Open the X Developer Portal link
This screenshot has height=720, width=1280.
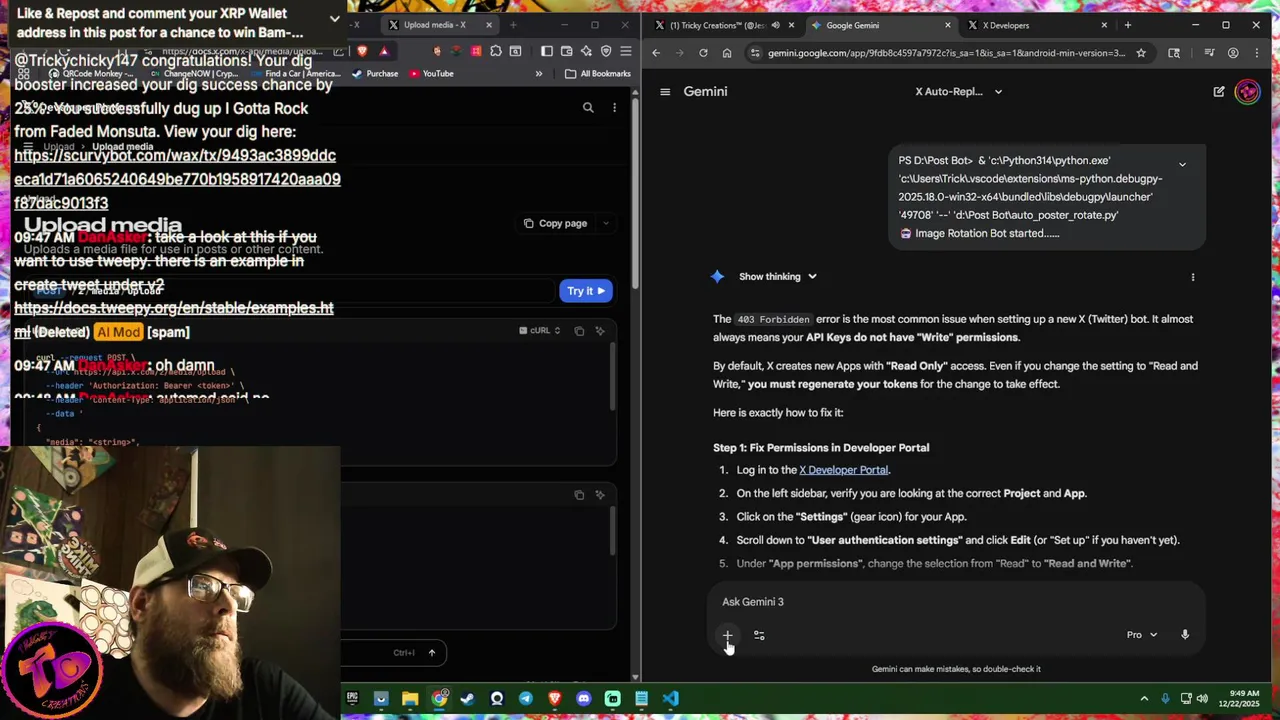[843, 470]
